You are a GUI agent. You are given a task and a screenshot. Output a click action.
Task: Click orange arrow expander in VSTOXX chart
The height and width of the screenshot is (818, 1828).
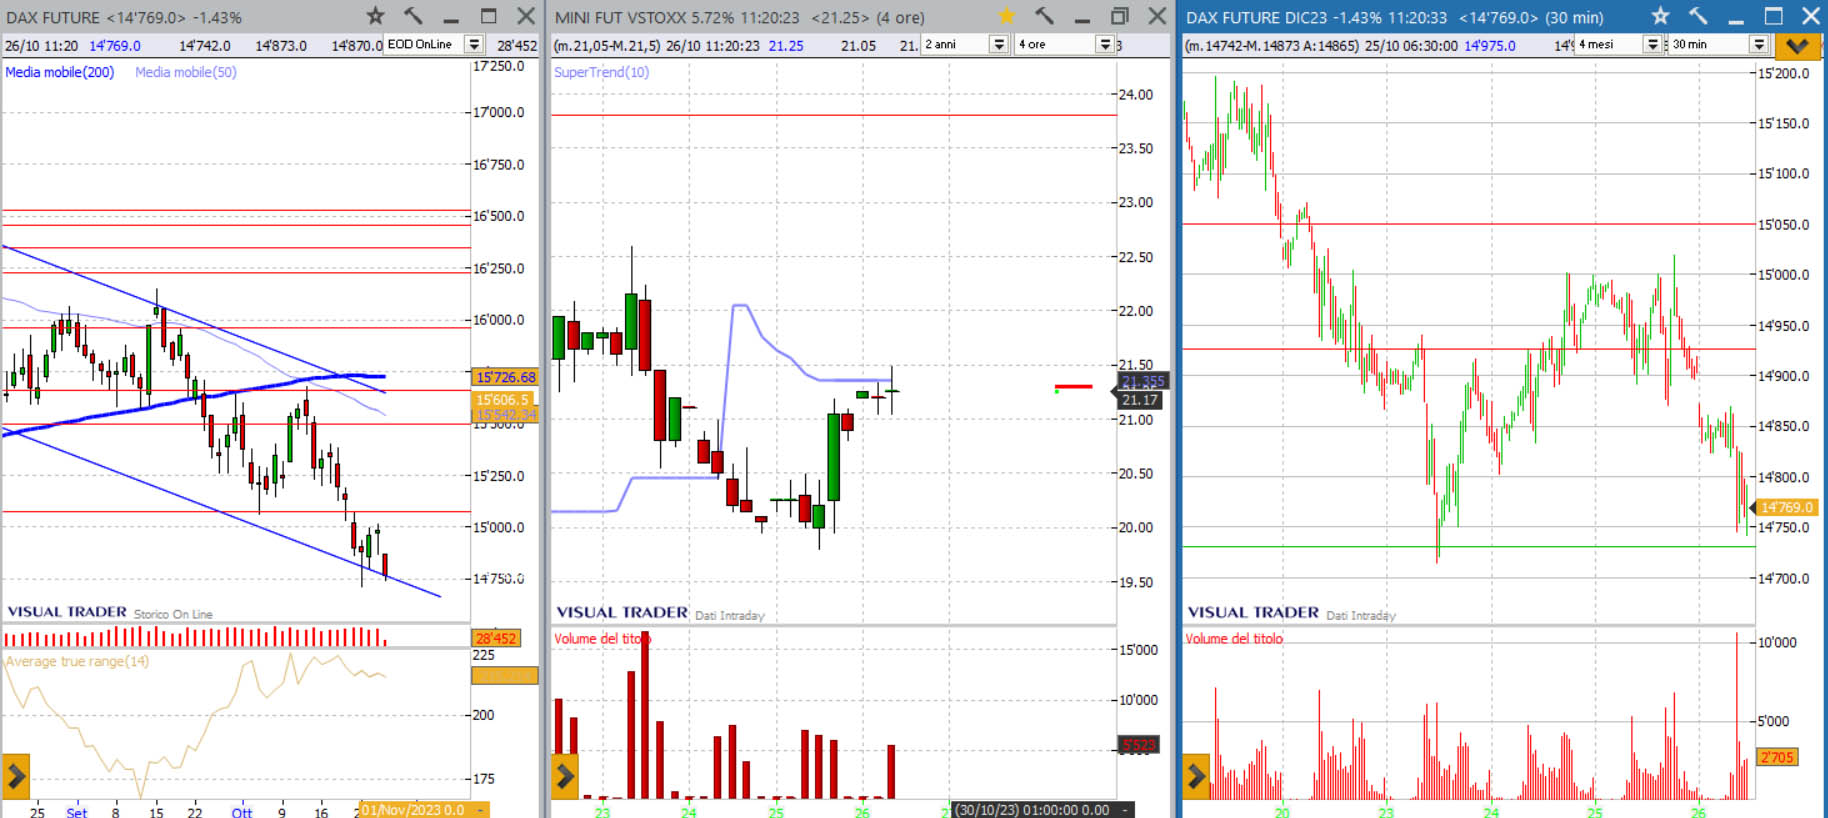565,776
